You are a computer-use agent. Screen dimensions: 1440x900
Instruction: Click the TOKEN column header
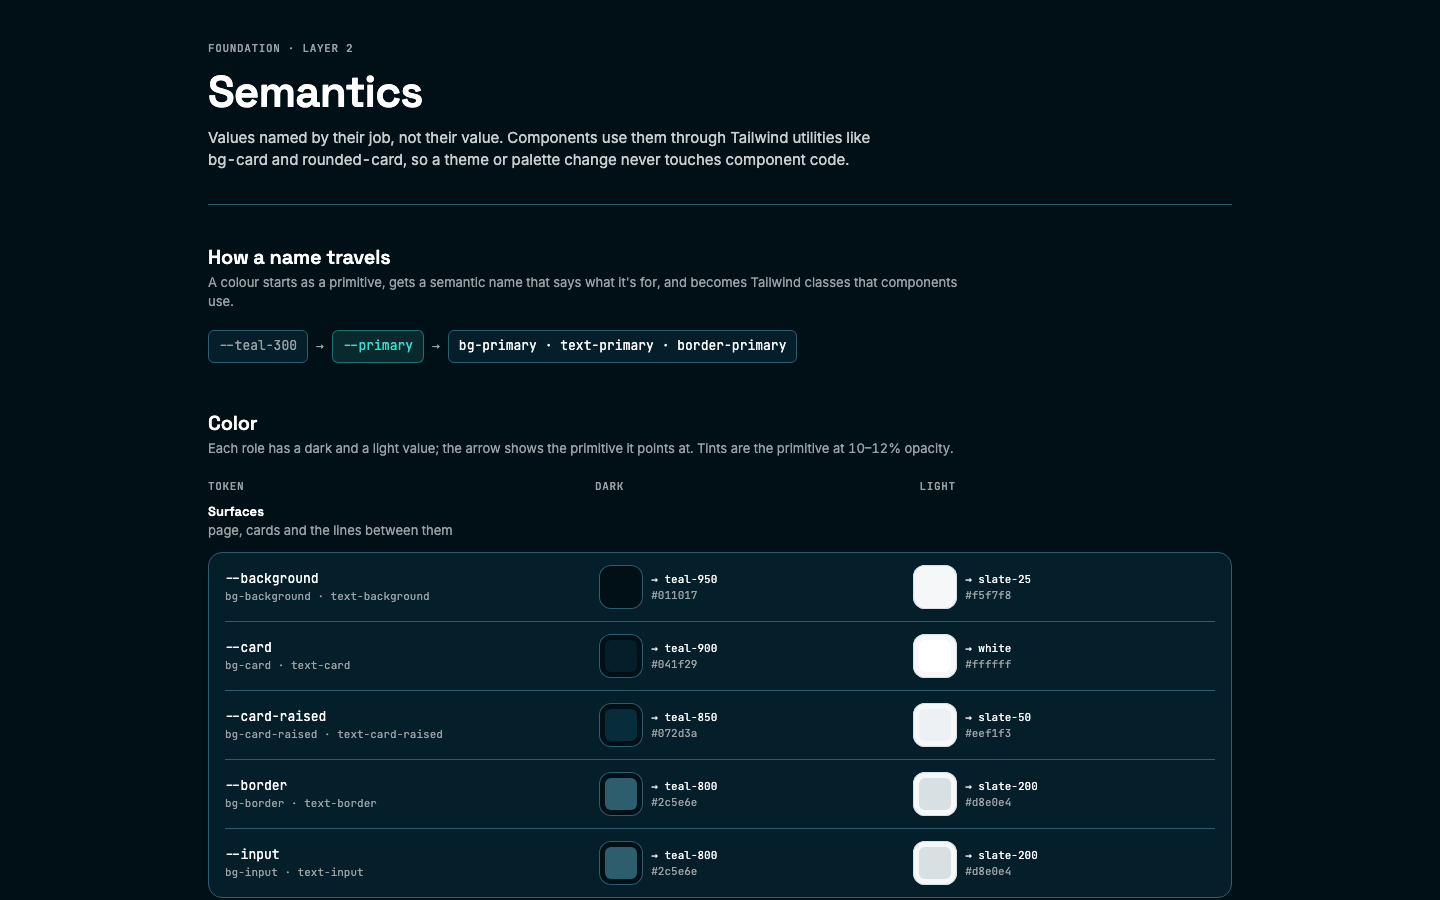(x=226, y=486)
